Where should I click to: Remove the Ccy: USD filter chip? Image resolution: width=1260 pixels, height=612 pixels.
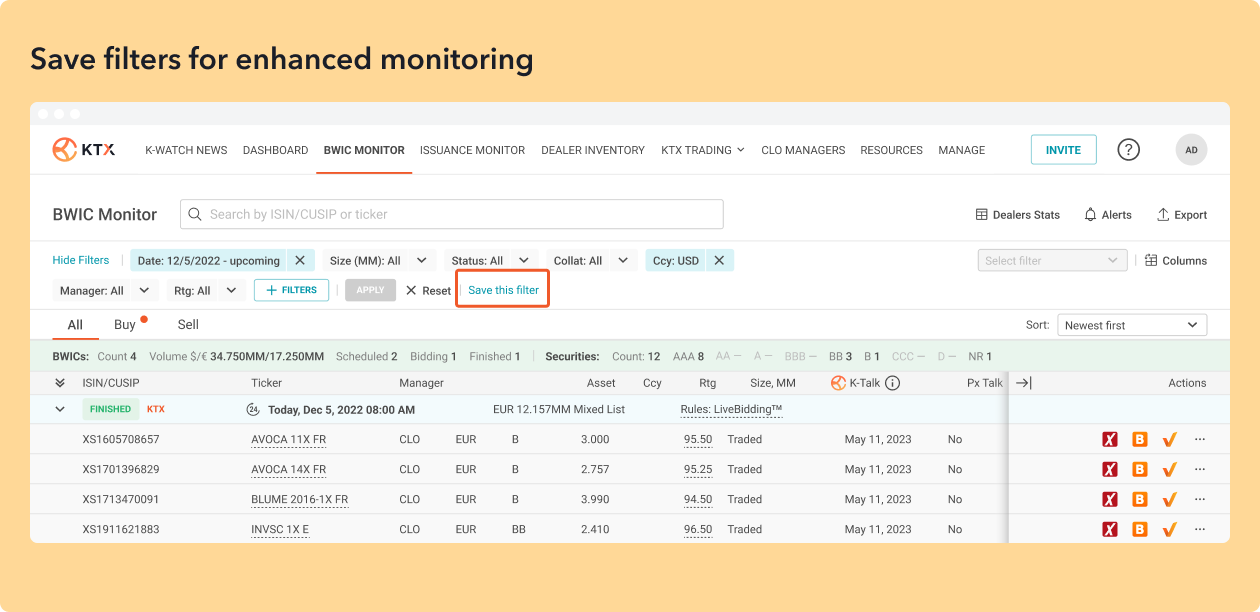pos(719,261)
